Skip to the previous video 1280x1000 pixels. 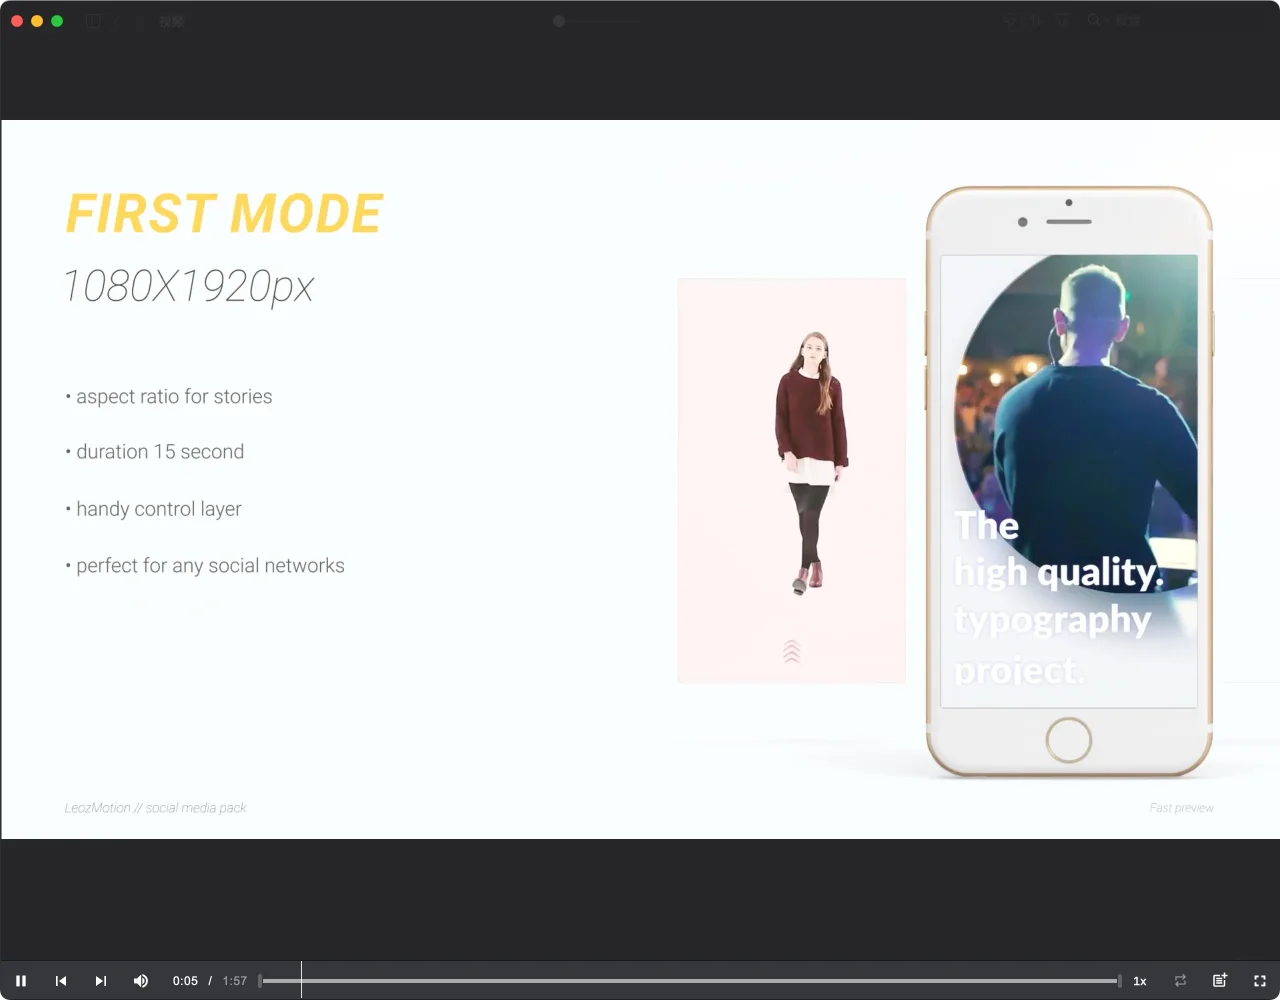[x=61, y=981]
